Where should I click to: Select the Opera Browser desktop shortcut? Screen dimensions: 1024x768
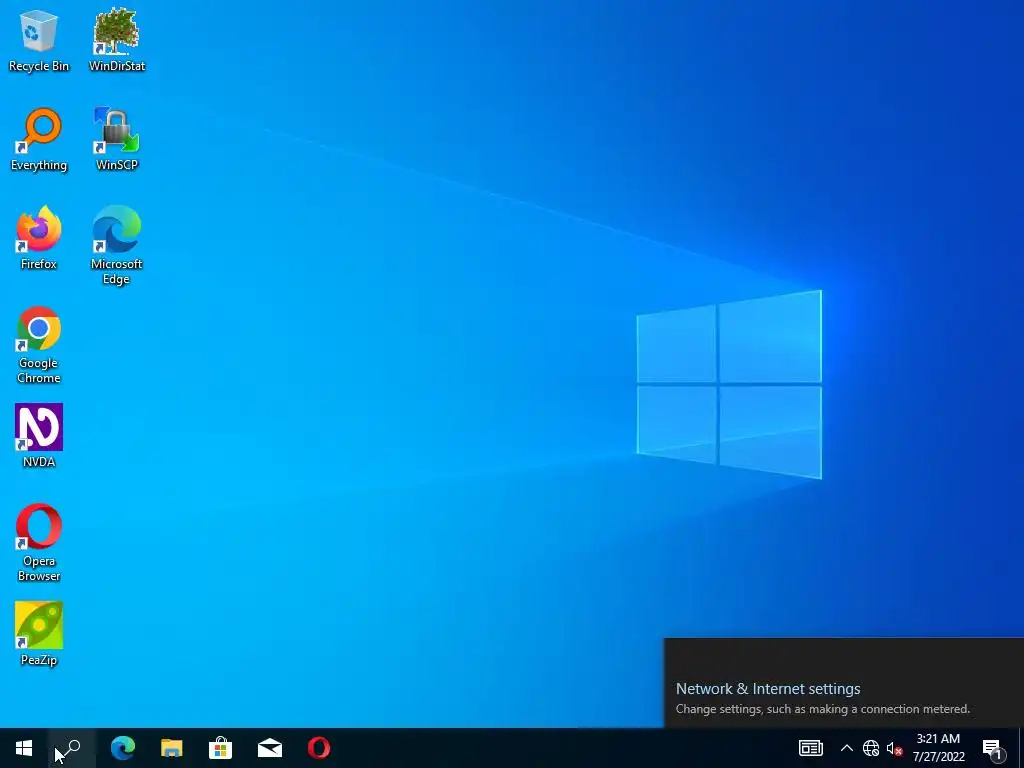pyautogui.click(x=39, y=543)
